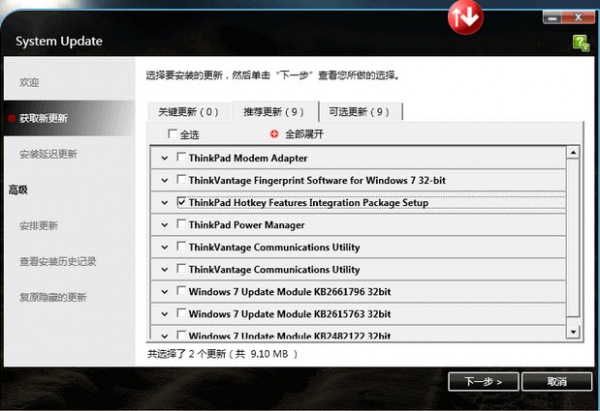Check ThinkVantage Fingerprint Software checkbox
Image resolution: width=600 pixels, height=411 pixels.
tap(181, 179)
